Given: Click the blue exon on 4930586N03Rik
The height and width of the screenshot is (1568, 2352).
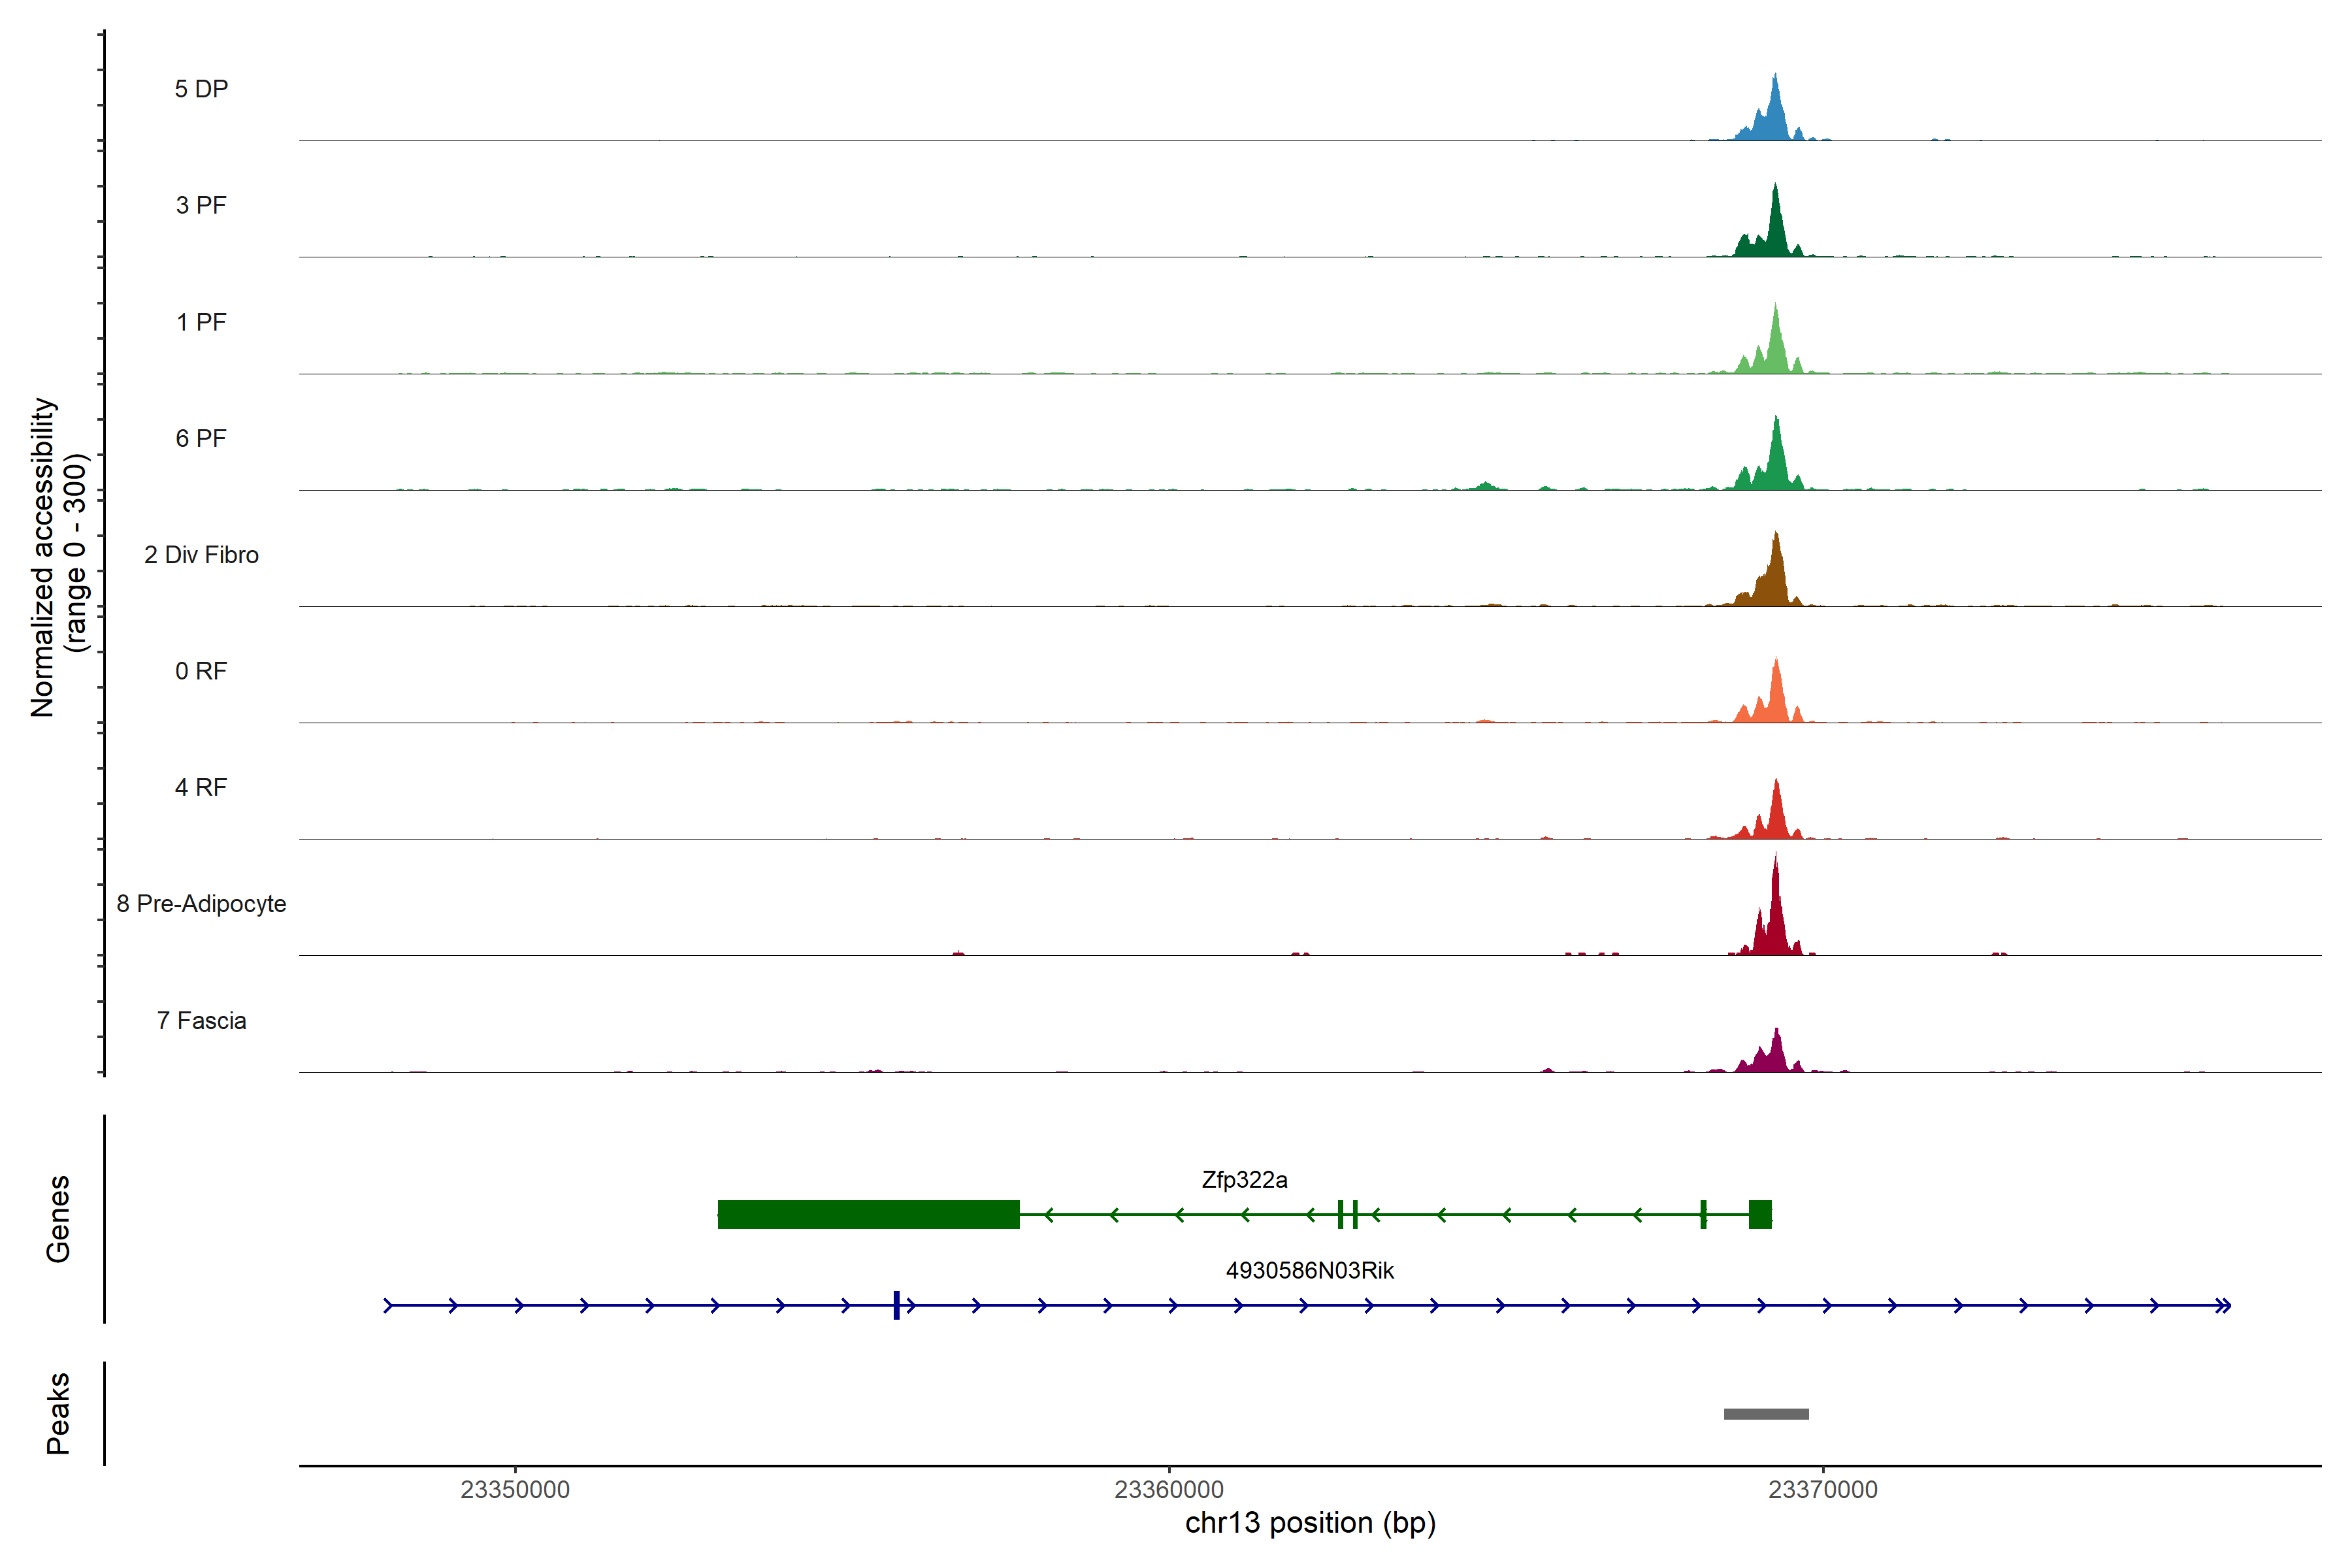Looking at the screenshot, I should tap(897, 1305).
